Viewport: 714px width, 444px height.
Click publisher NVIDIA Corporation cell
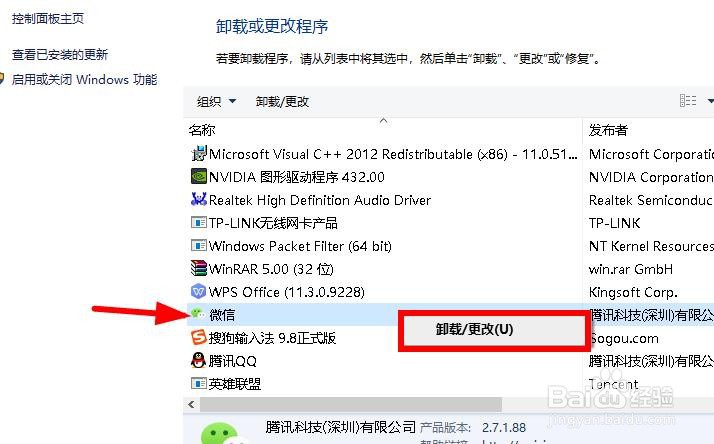tap(651, 177)
